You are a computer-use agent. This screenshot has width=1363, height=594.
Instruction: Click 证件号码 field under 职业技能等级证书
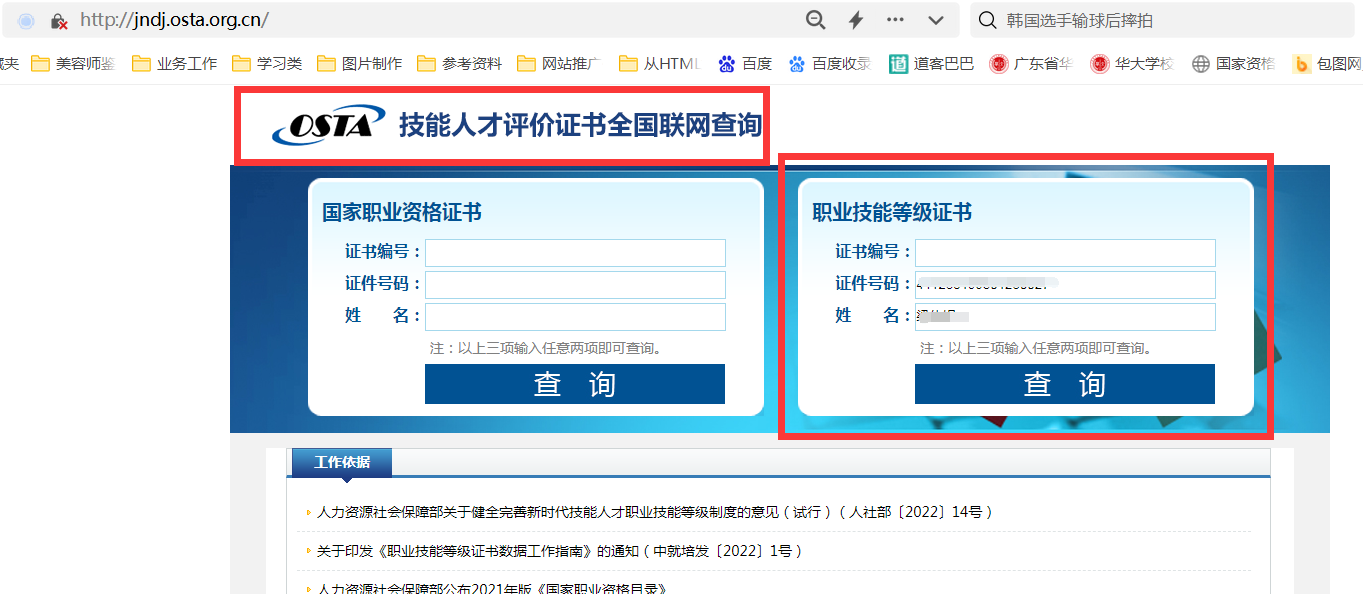coord(1065,285)
